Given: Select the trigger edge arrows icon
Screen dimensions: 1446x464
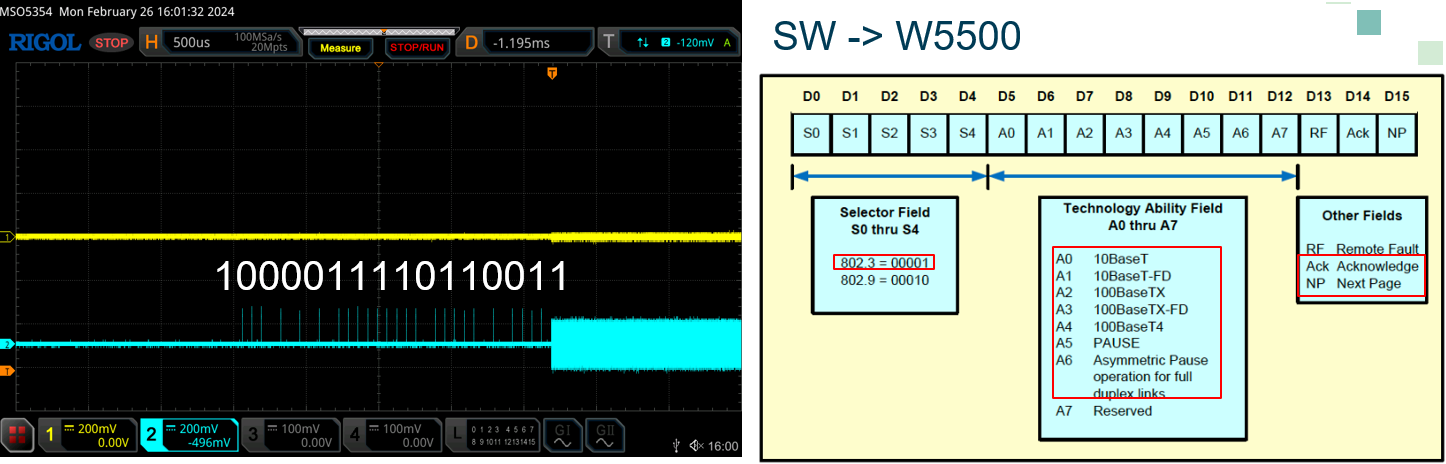Looking at the screenshot, I should 643,42.
